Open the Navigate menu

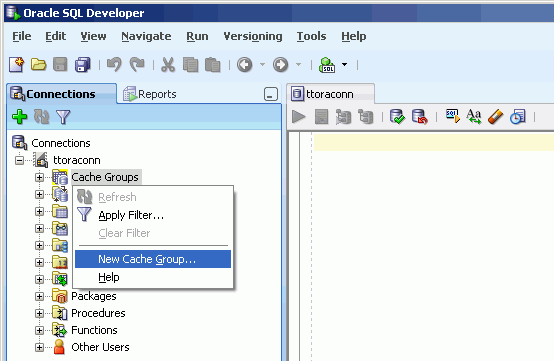[x=146, y=36]
